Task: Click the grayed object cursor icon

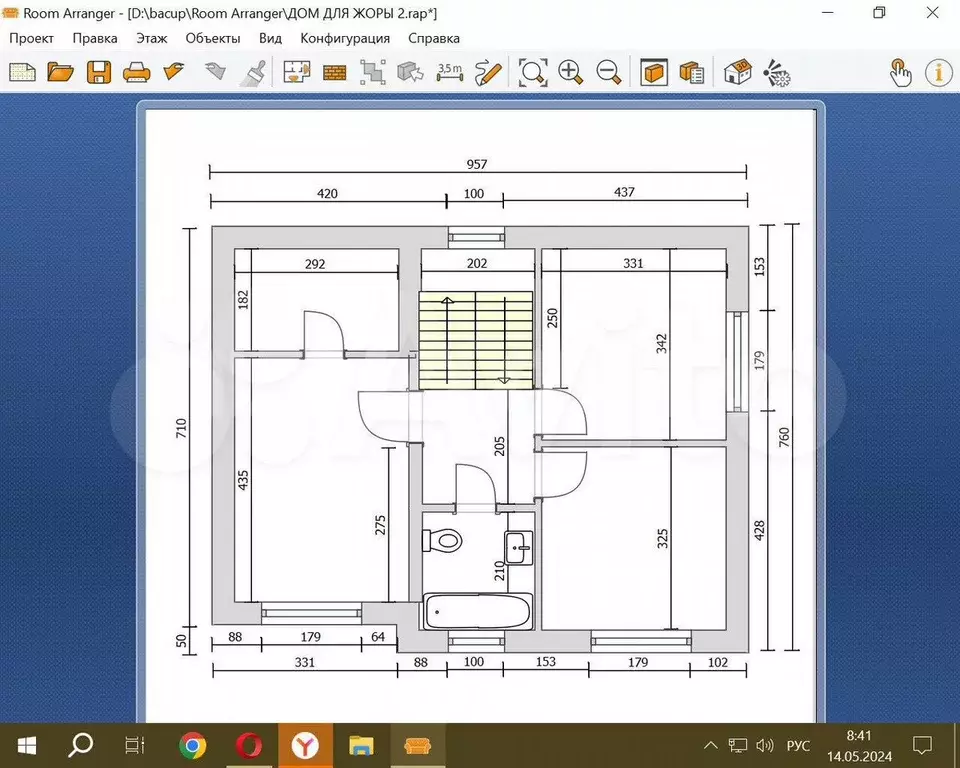Action: 410,72
